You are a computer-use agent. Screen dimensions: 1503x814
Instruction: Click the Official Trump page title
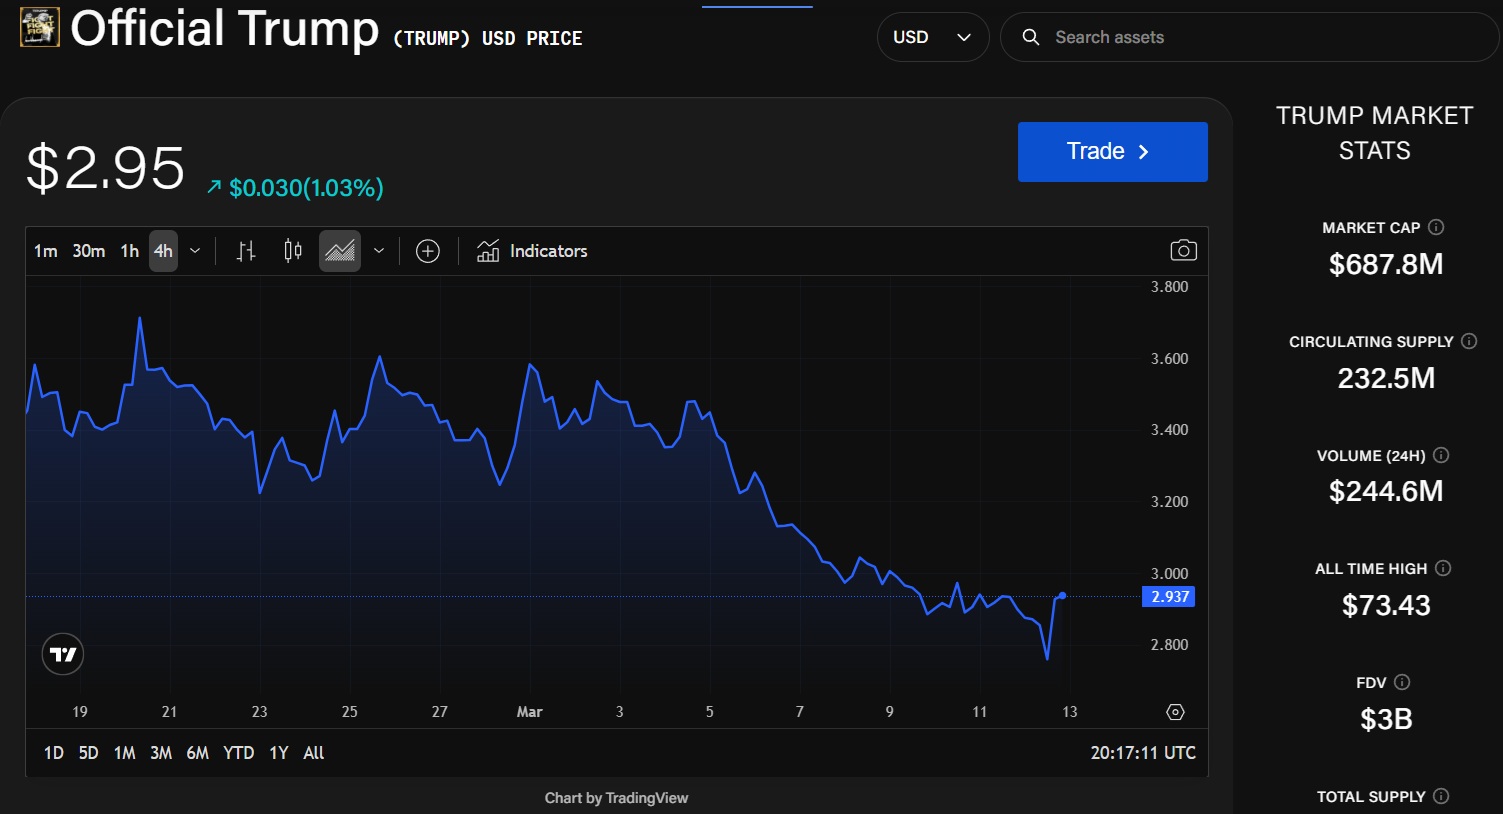[x=225, y=28]
